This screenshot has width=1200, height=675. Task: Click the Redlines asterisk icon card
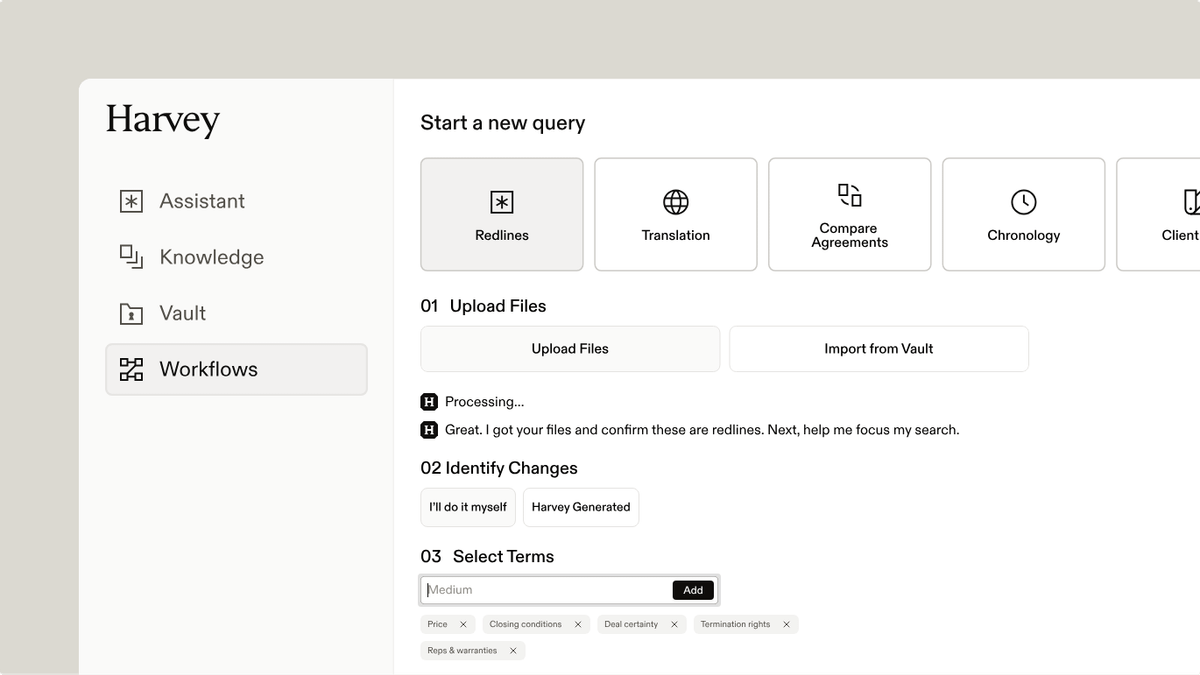click(502, 214)
